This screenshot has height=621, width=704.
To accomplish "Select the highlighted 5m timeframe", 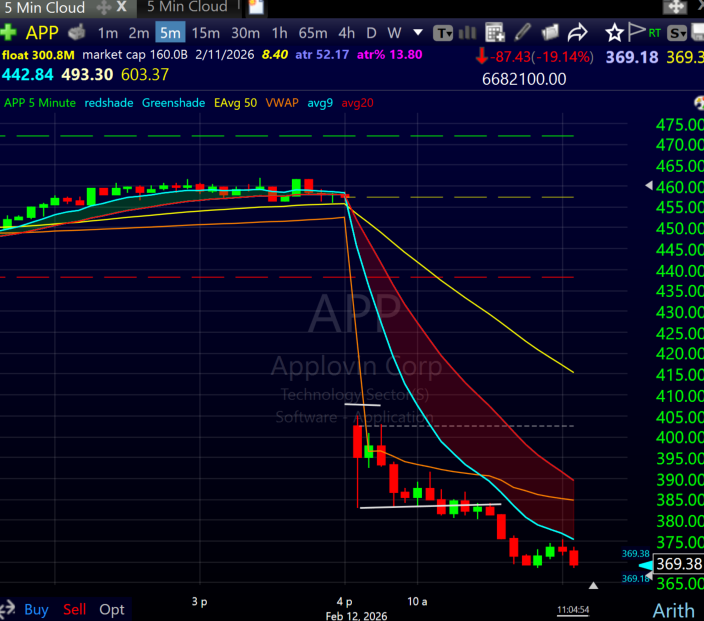I will tap(170, 33).
